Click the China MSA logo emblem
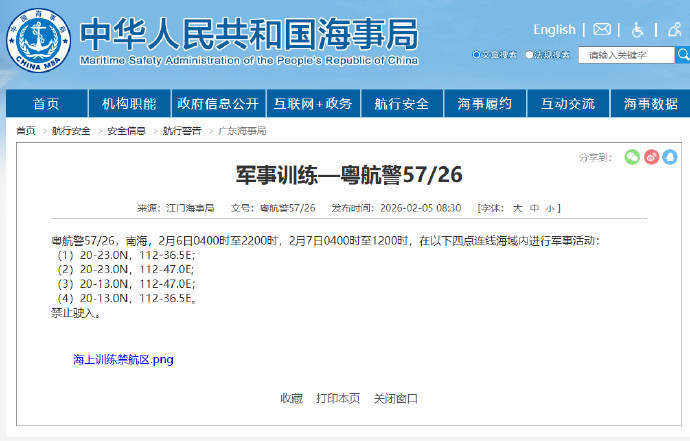Viewport: 690px width, 441px height. tap(39, 41)
